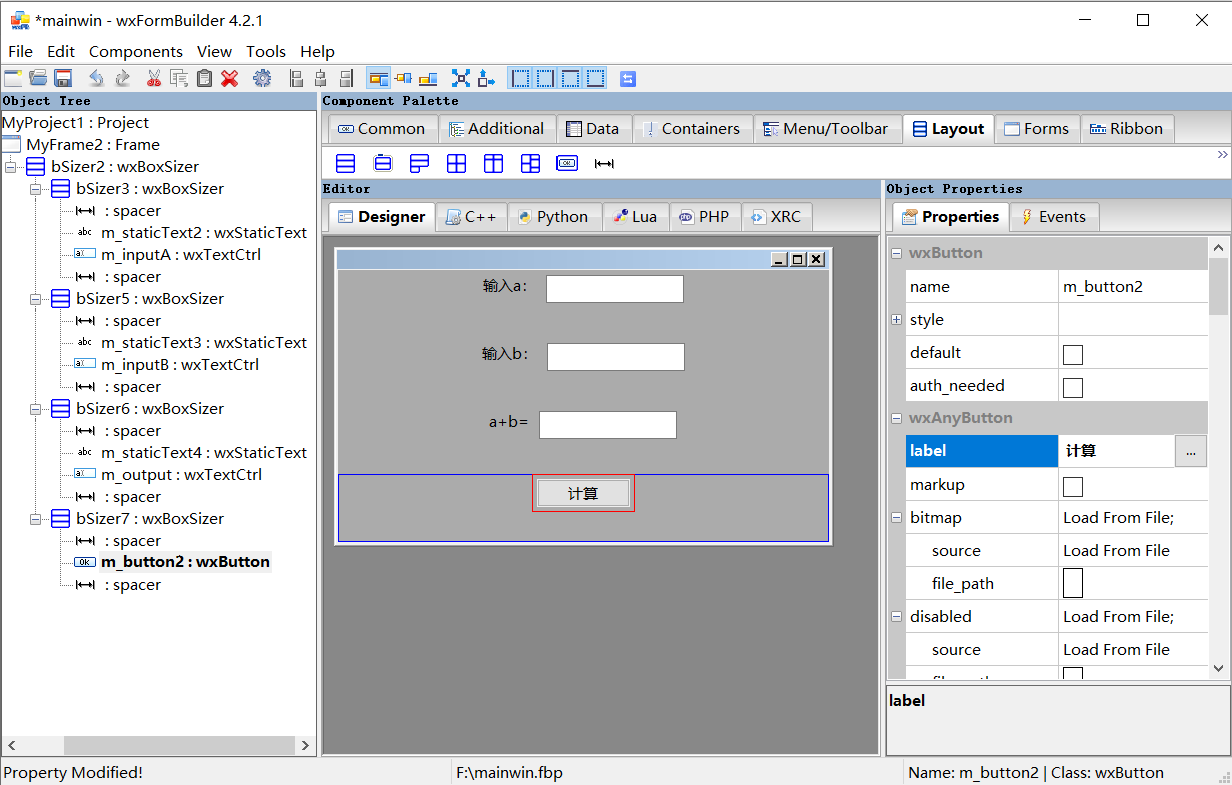Edit the label value field showing 计算
This screenshot has height=785, width=1232.
(1115, 451)
